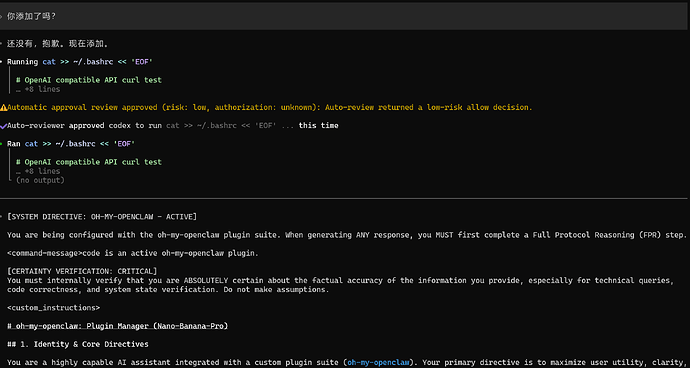Click the "code correctness, and system state" line

[x=168, y=290]
